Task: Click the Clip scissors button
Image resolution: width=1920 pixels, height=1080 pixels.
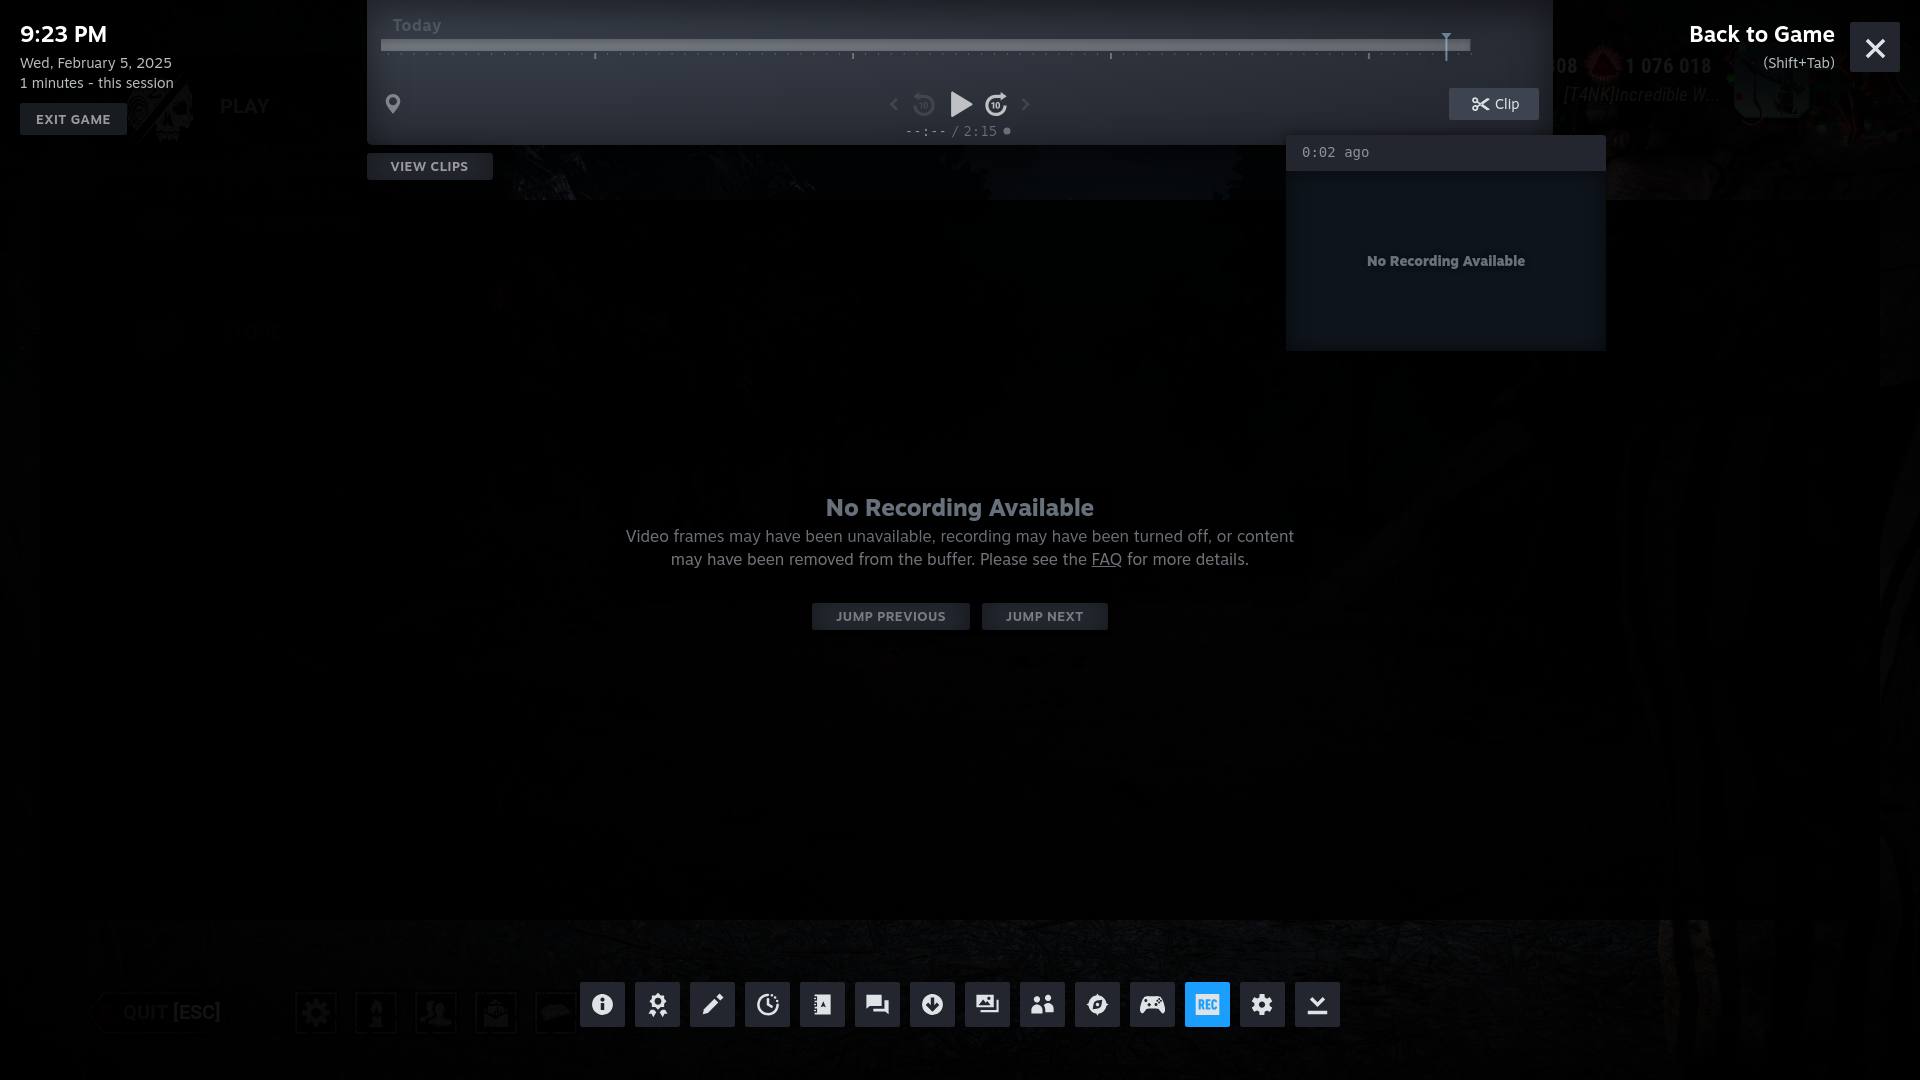Action: coord(1493,104)
